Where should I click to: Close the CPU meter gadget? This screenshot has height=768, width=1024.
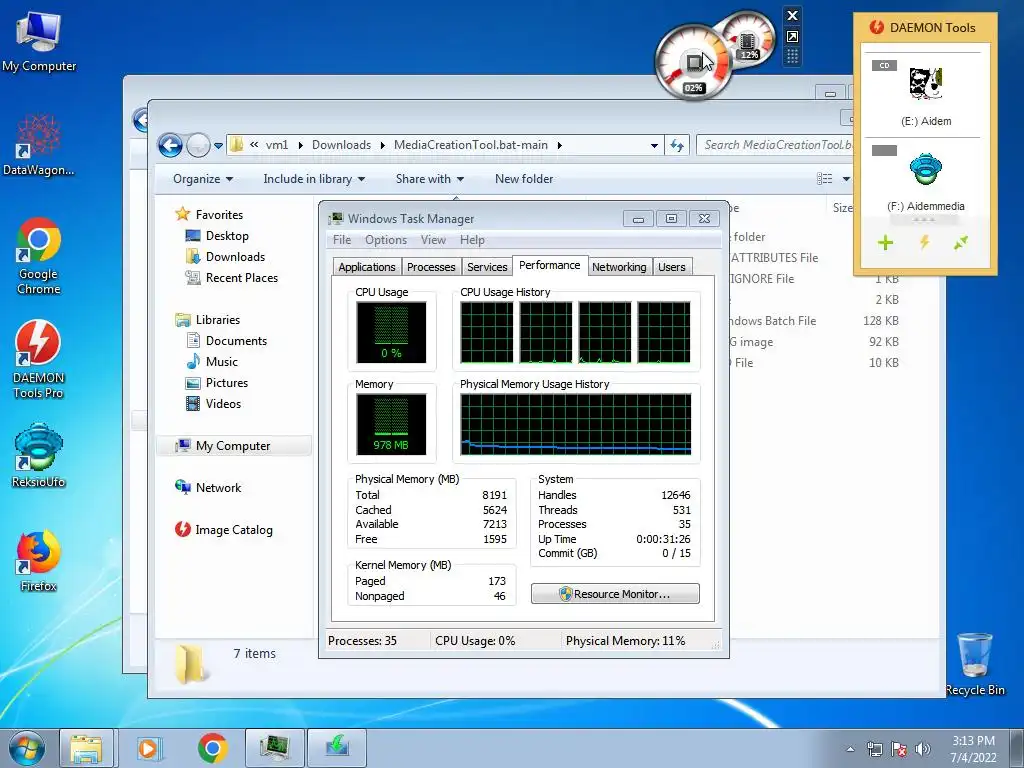click(x=792, y=16)
